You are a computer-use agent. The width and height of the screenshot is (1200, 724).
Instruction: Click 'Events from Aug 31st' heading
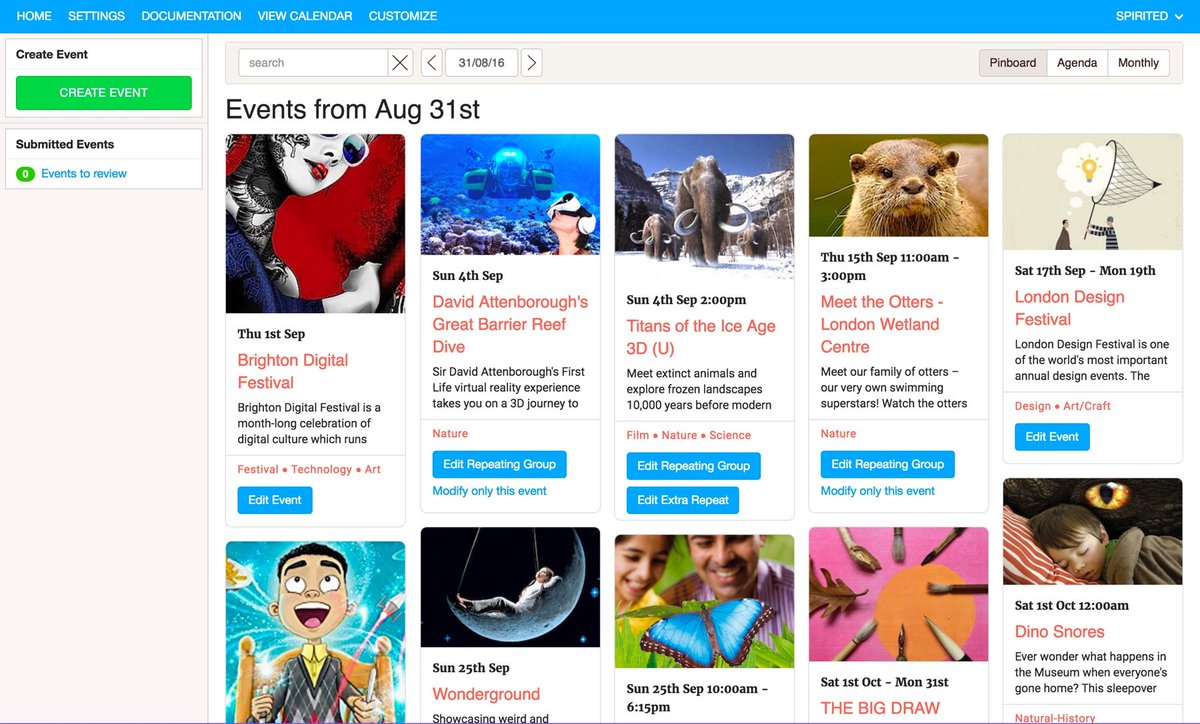click(353, 109)
